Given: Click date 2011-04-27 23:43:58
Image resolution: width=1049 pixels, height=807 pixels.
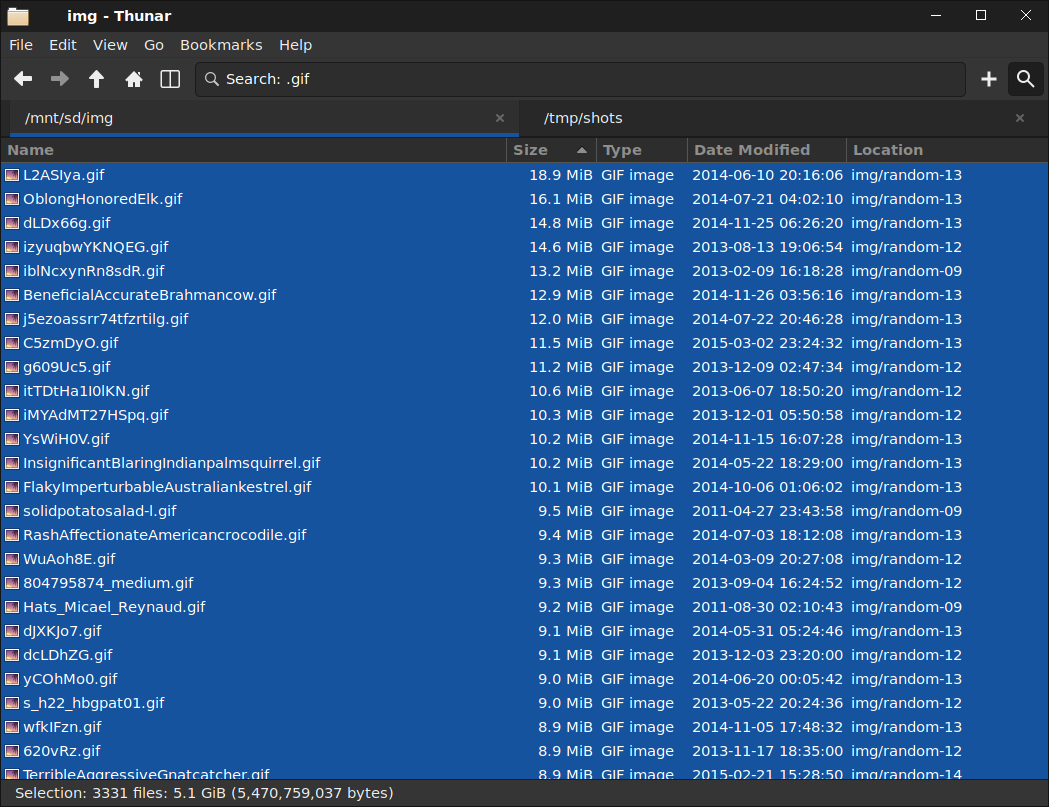Looking at the screenshot, I should click(767, 511).
